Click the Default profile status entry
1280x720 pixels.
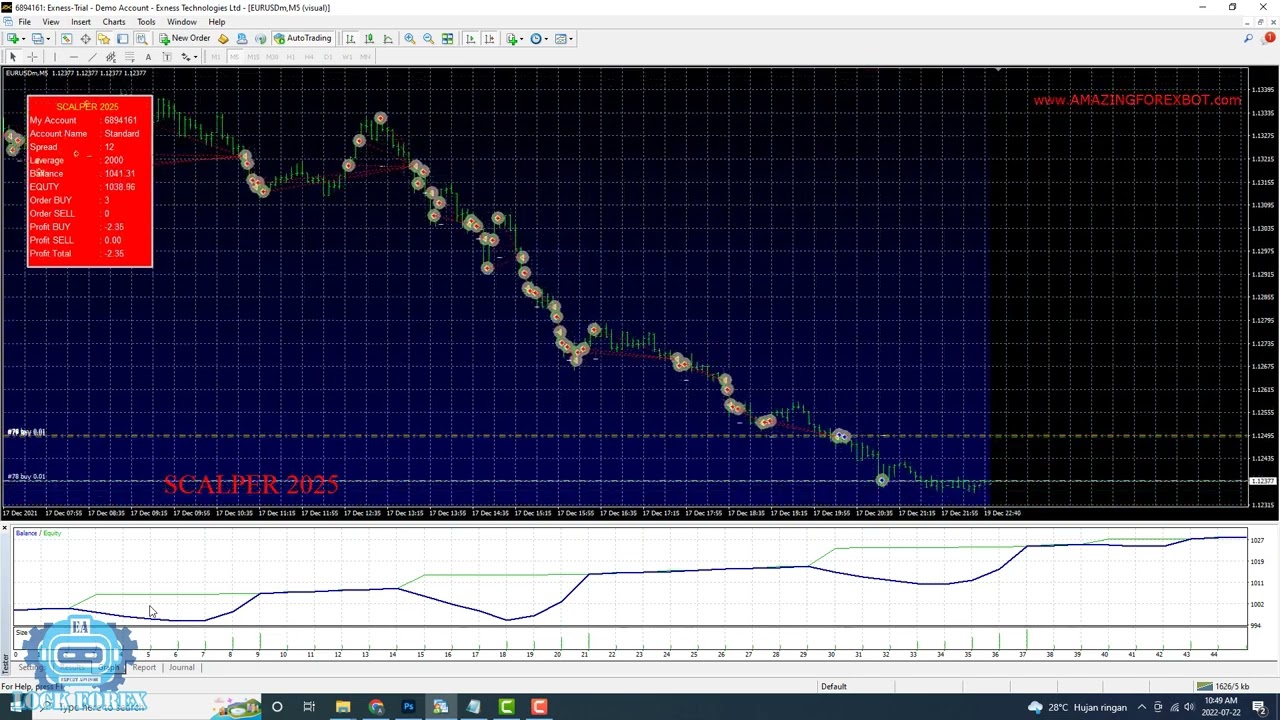pos(833,686)
